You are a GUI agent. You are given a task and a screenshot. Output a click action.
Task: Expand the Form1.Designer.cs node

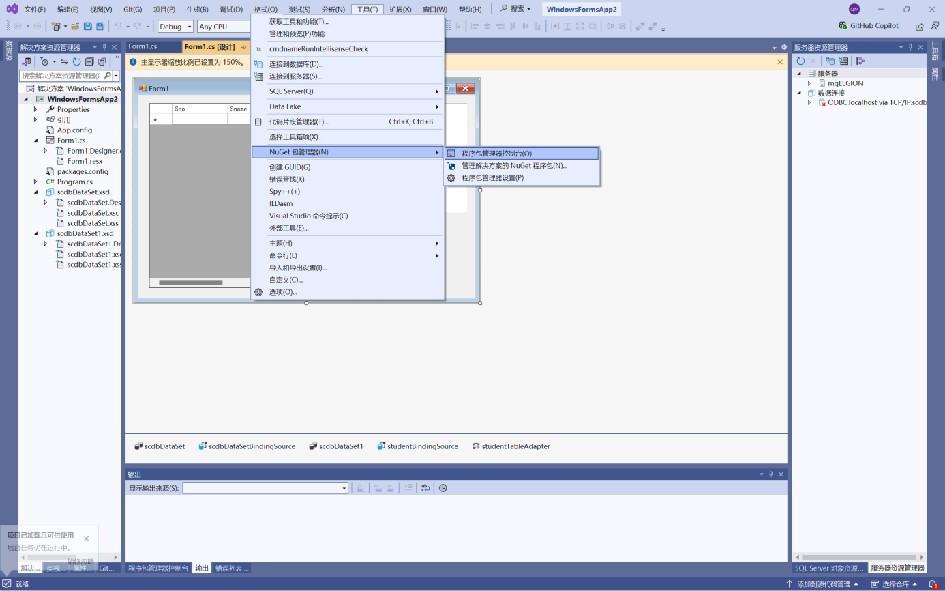[x=45, y=151]
